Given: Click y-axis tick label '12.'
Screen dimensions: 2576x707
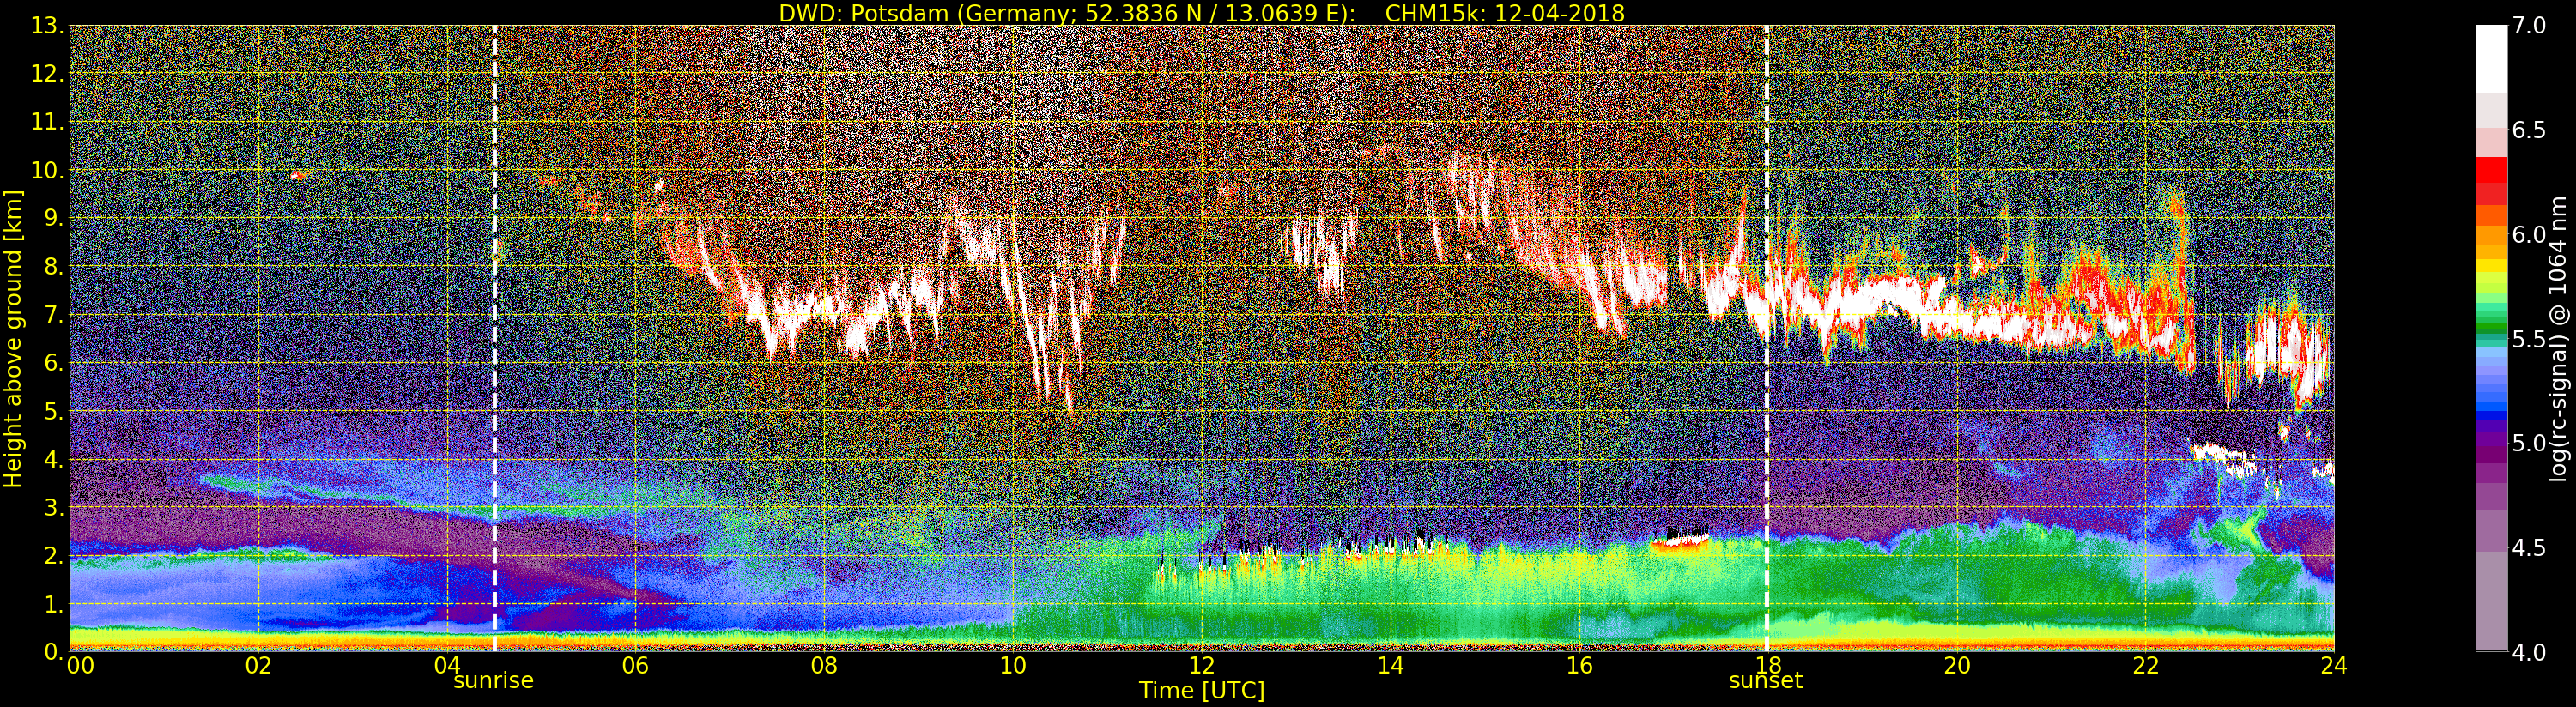Looking at the screenshot, I should click(47, 74).
